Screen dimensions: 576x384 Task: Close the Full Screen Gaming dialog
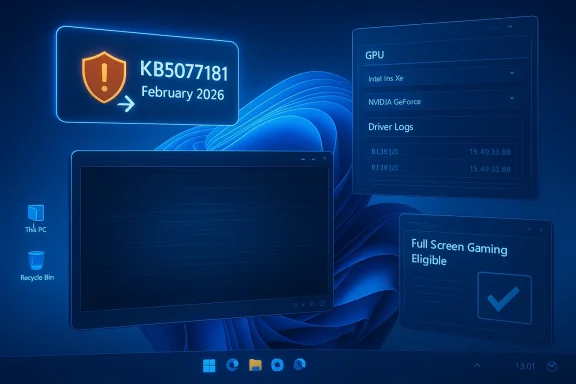541,230
